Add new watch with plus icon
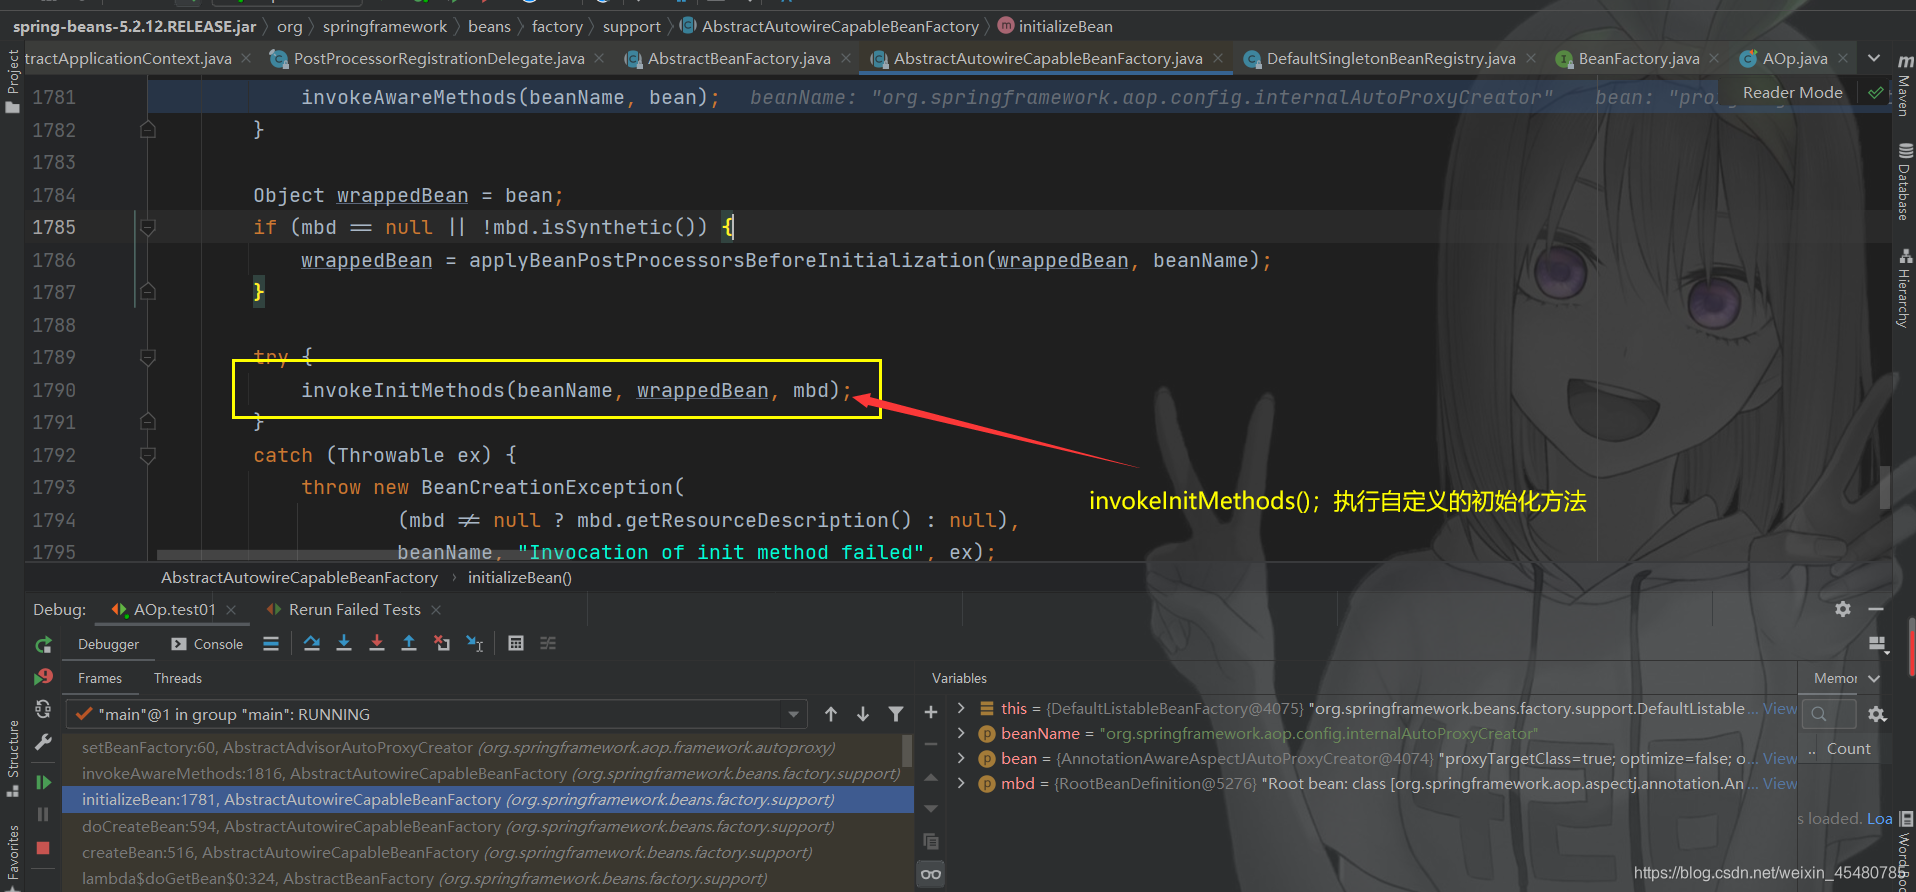 coord(931,712)
